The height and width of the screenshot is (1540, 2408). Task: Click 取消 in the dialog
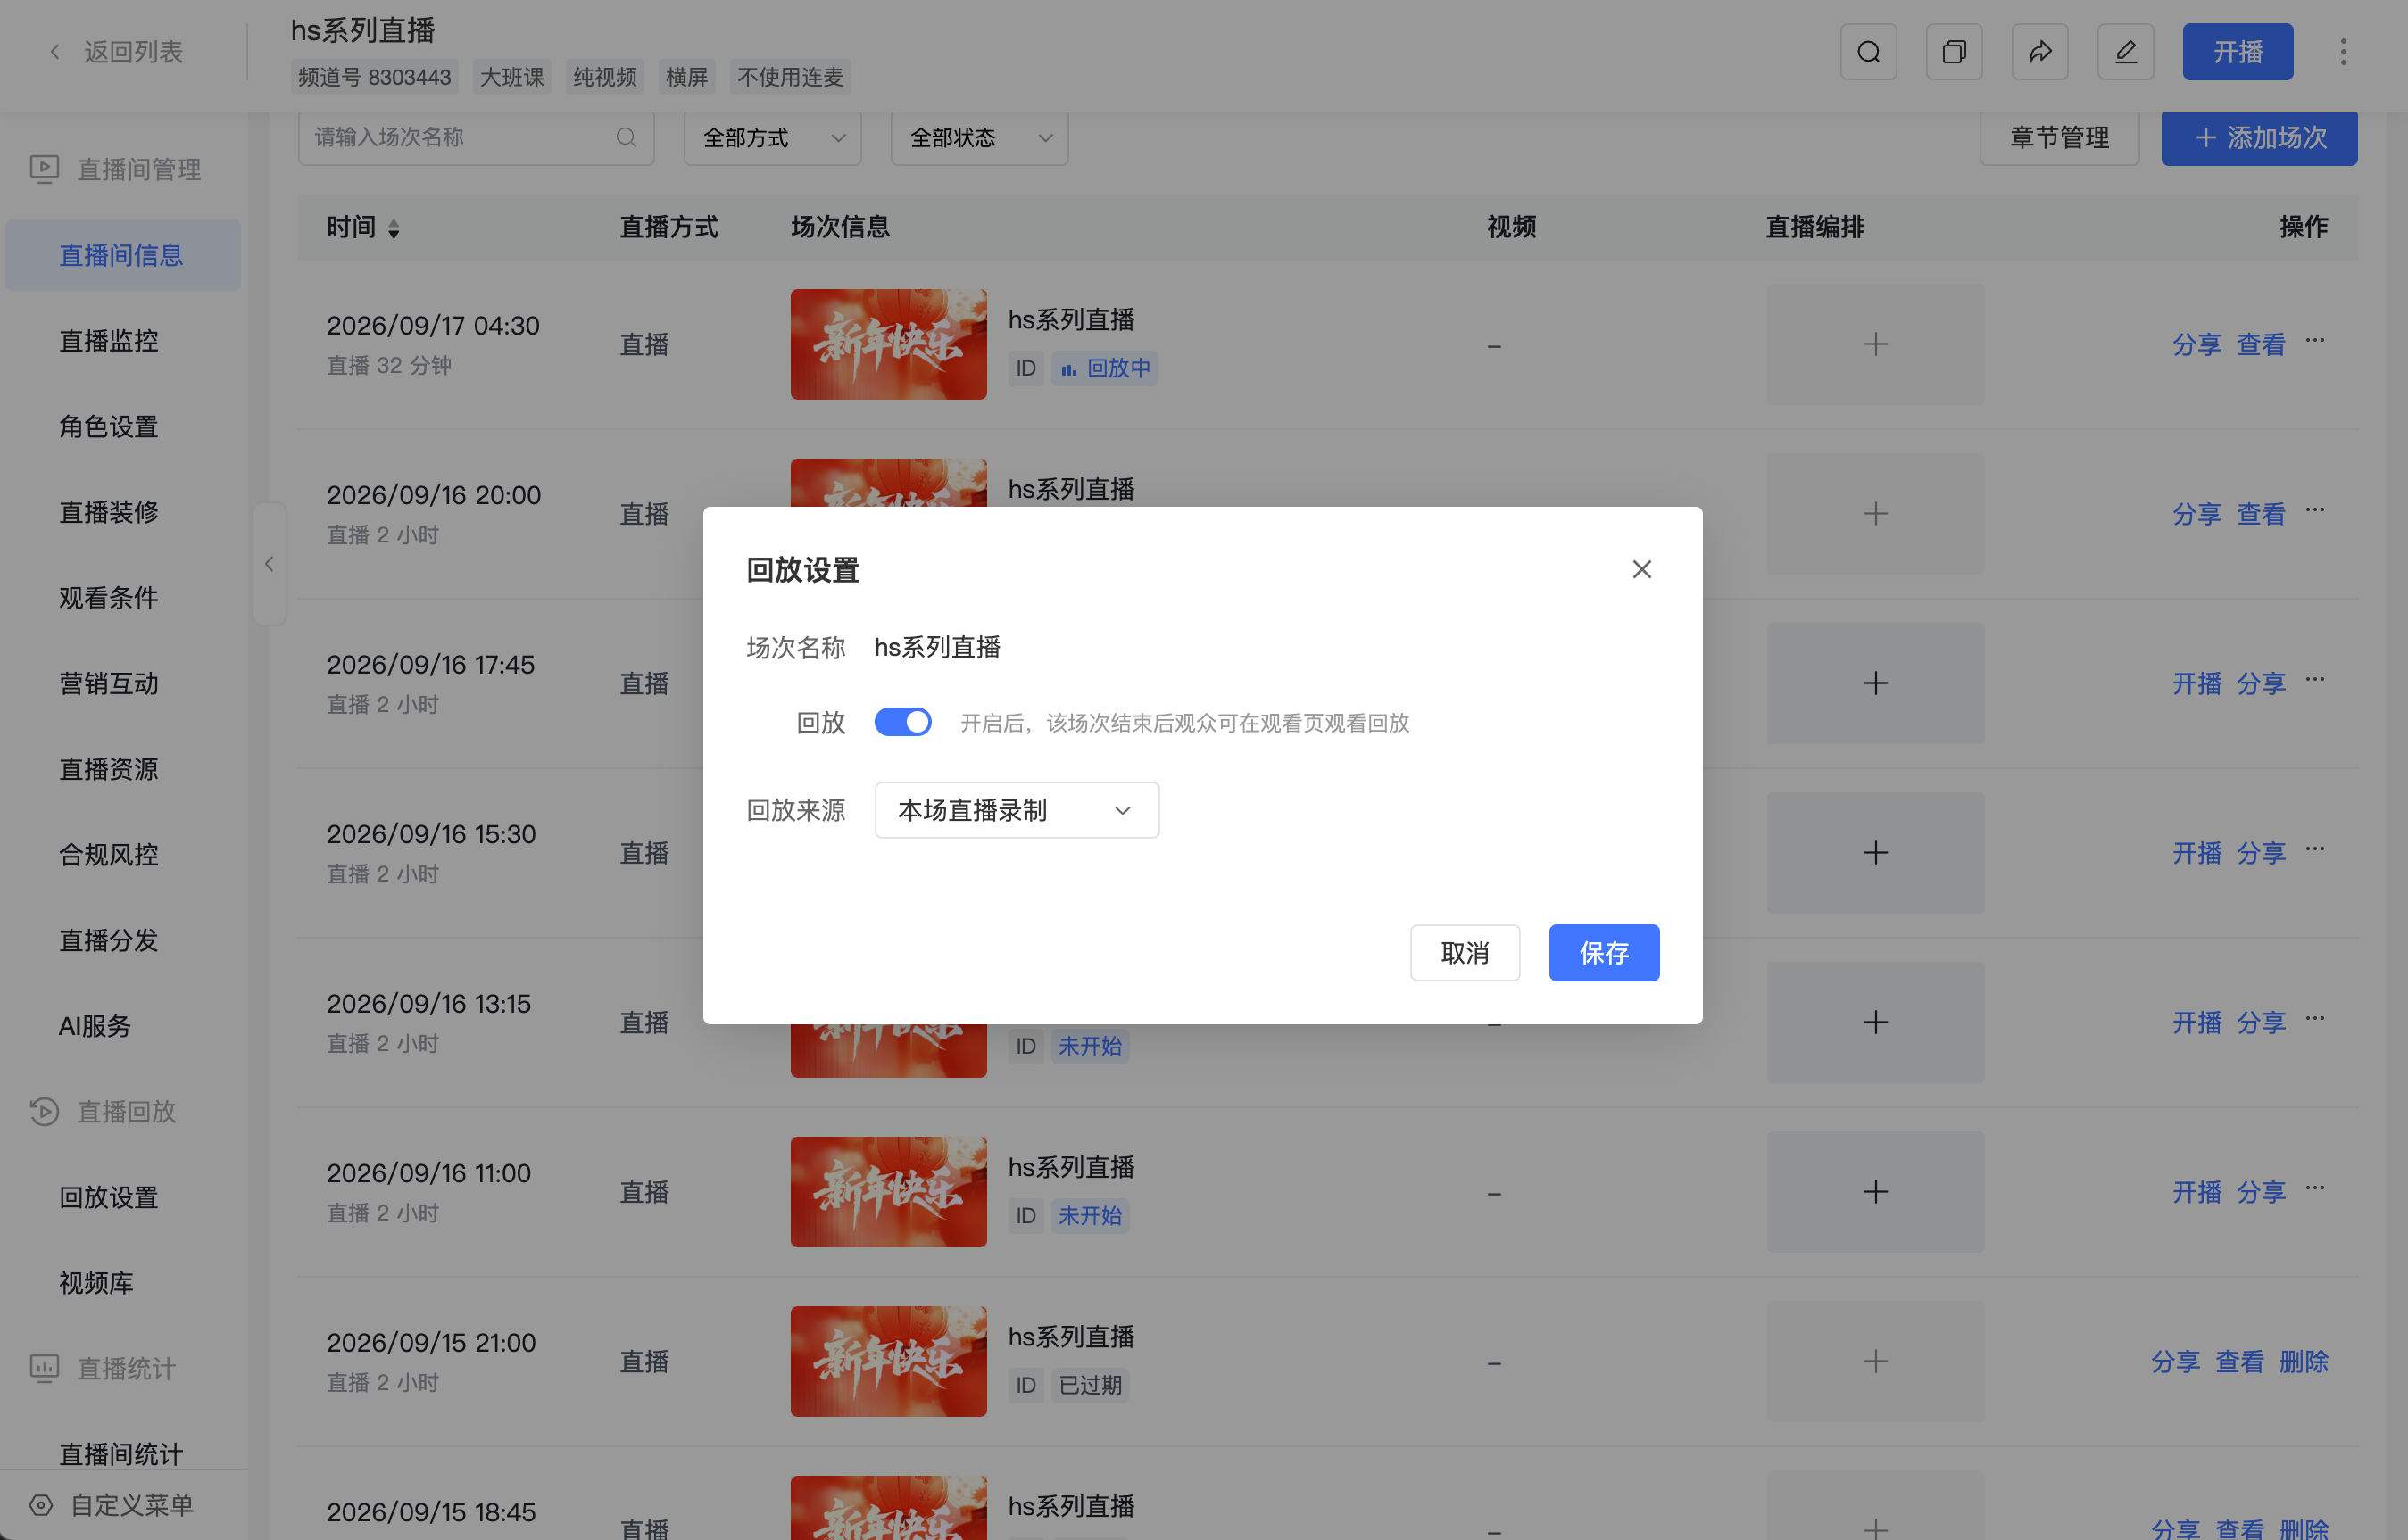[1465, 953]
